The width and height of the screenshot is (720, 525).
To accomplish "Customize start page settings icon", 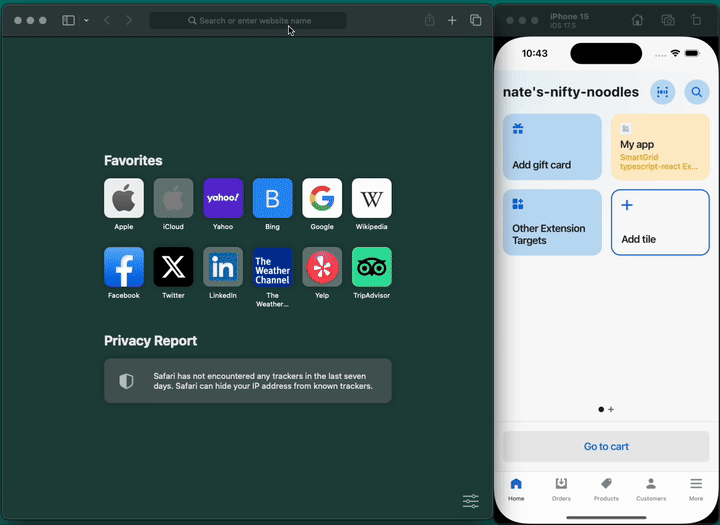I will [471, 501].
